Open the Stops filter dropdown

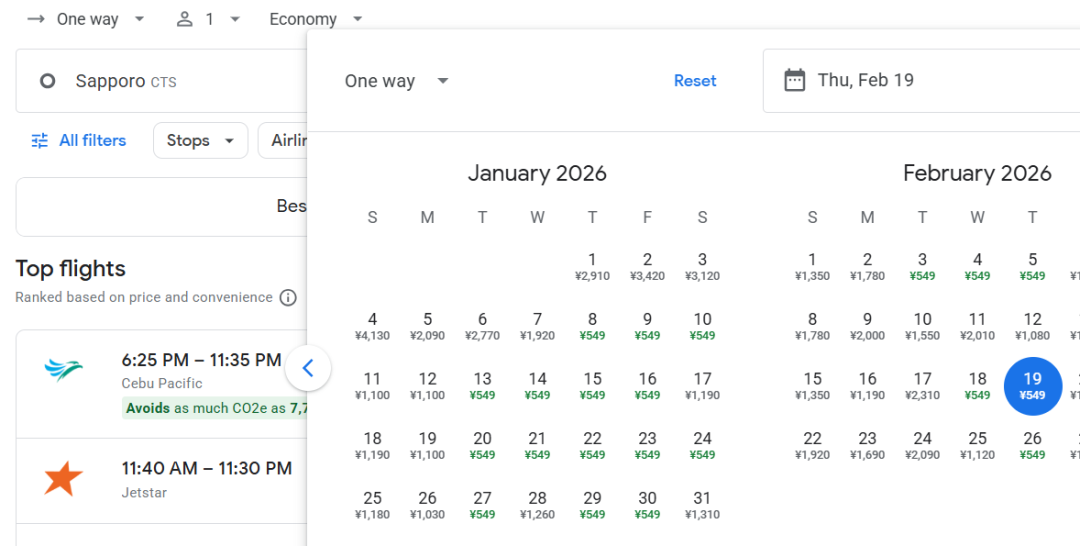click(x=200, y=141)
